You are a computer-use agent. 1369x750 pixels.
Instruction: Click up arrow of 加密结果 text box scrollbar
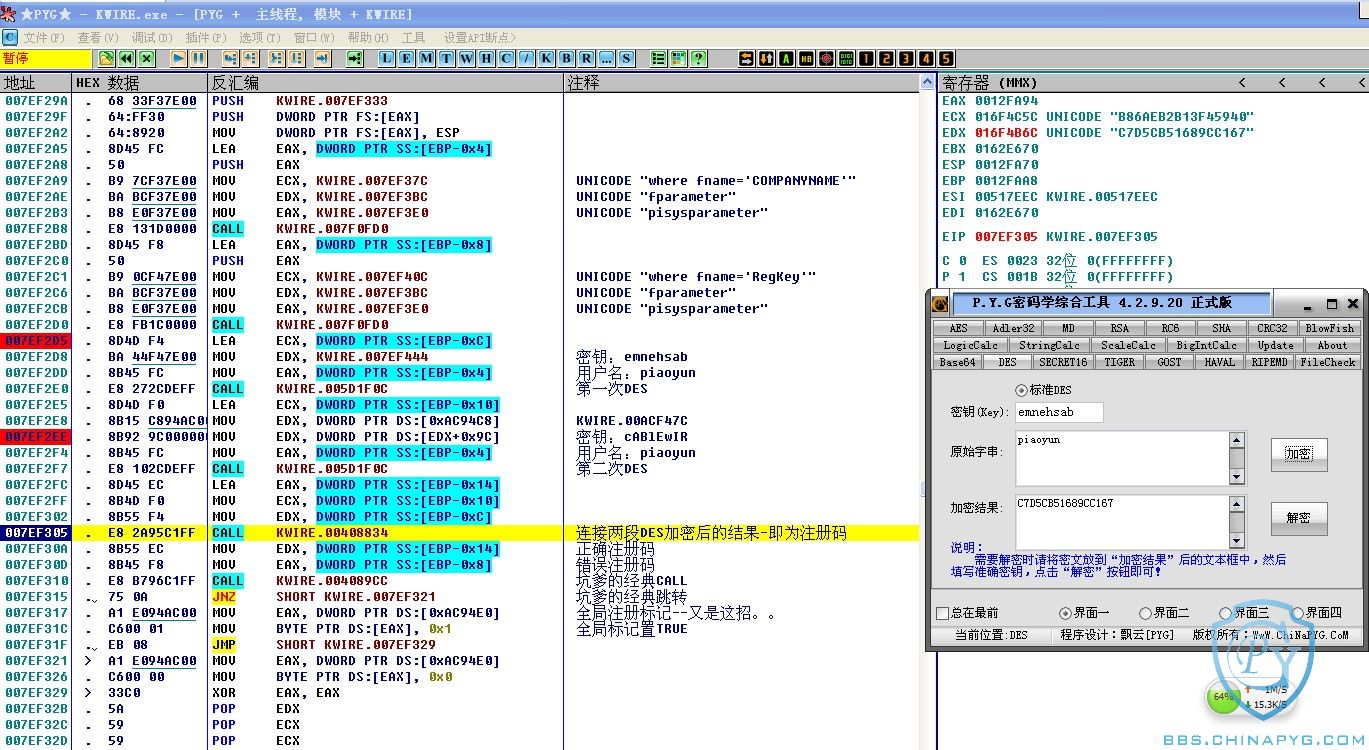coord(1236,504)
